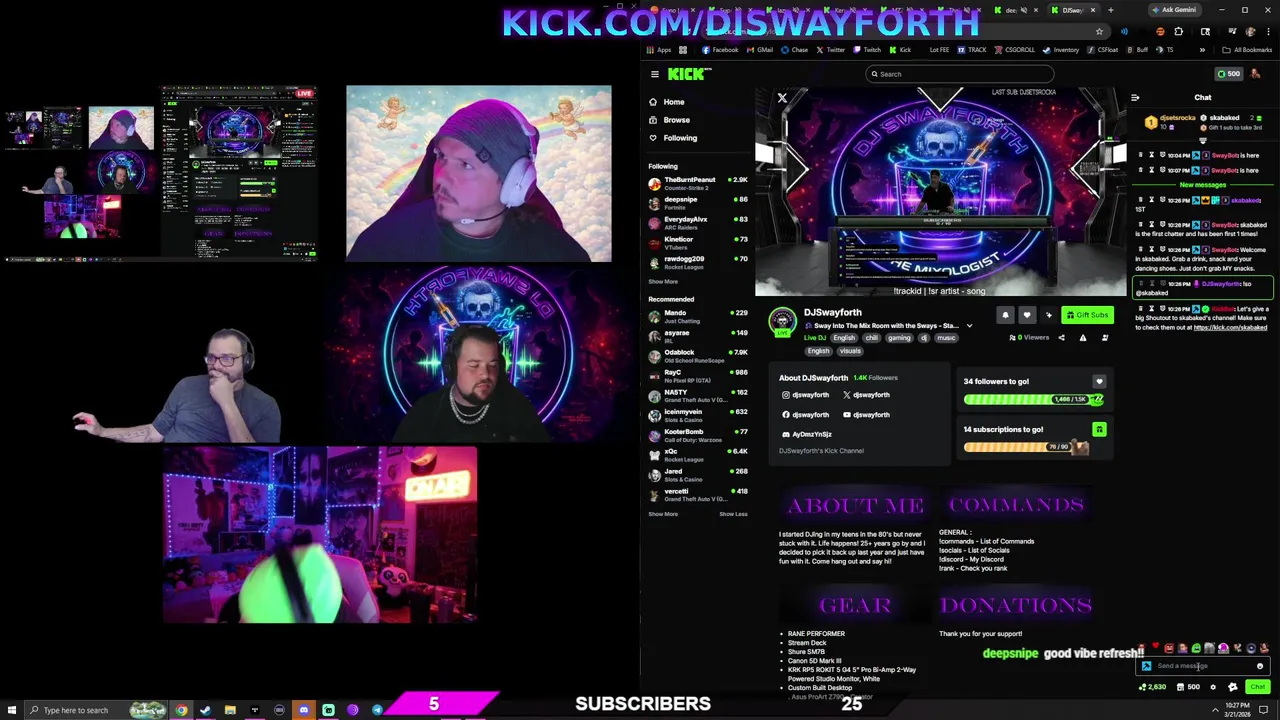Select the music tag

click(x=946, y=338)
